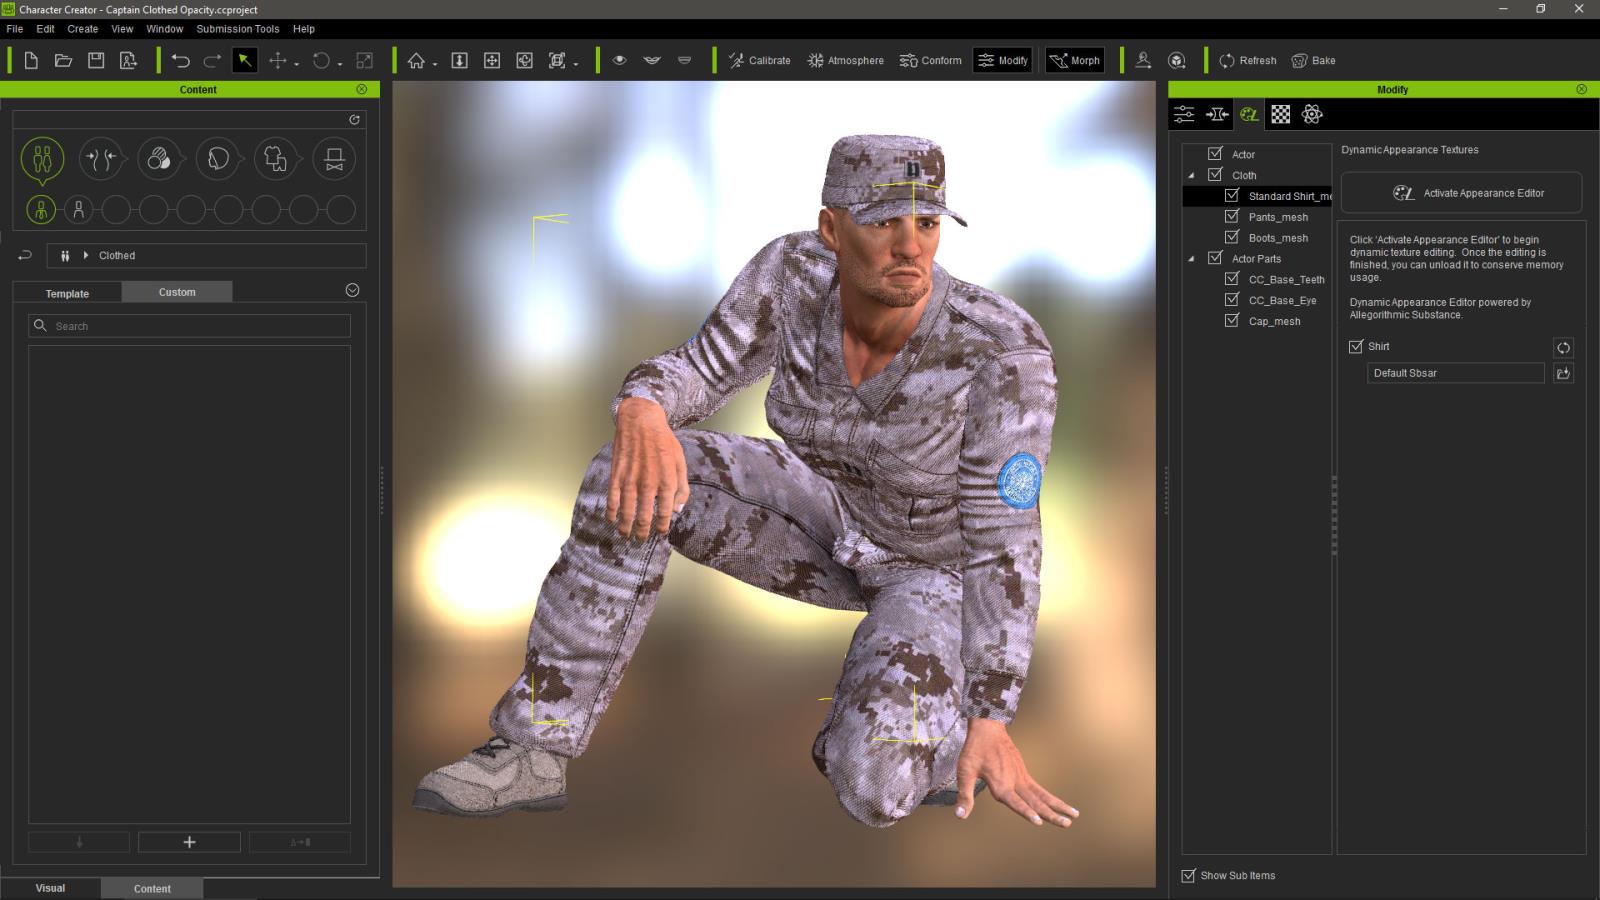Toggle the Cloth checkbox
The height and width of the screenshot is (900, 1600).
[1215, 174]
